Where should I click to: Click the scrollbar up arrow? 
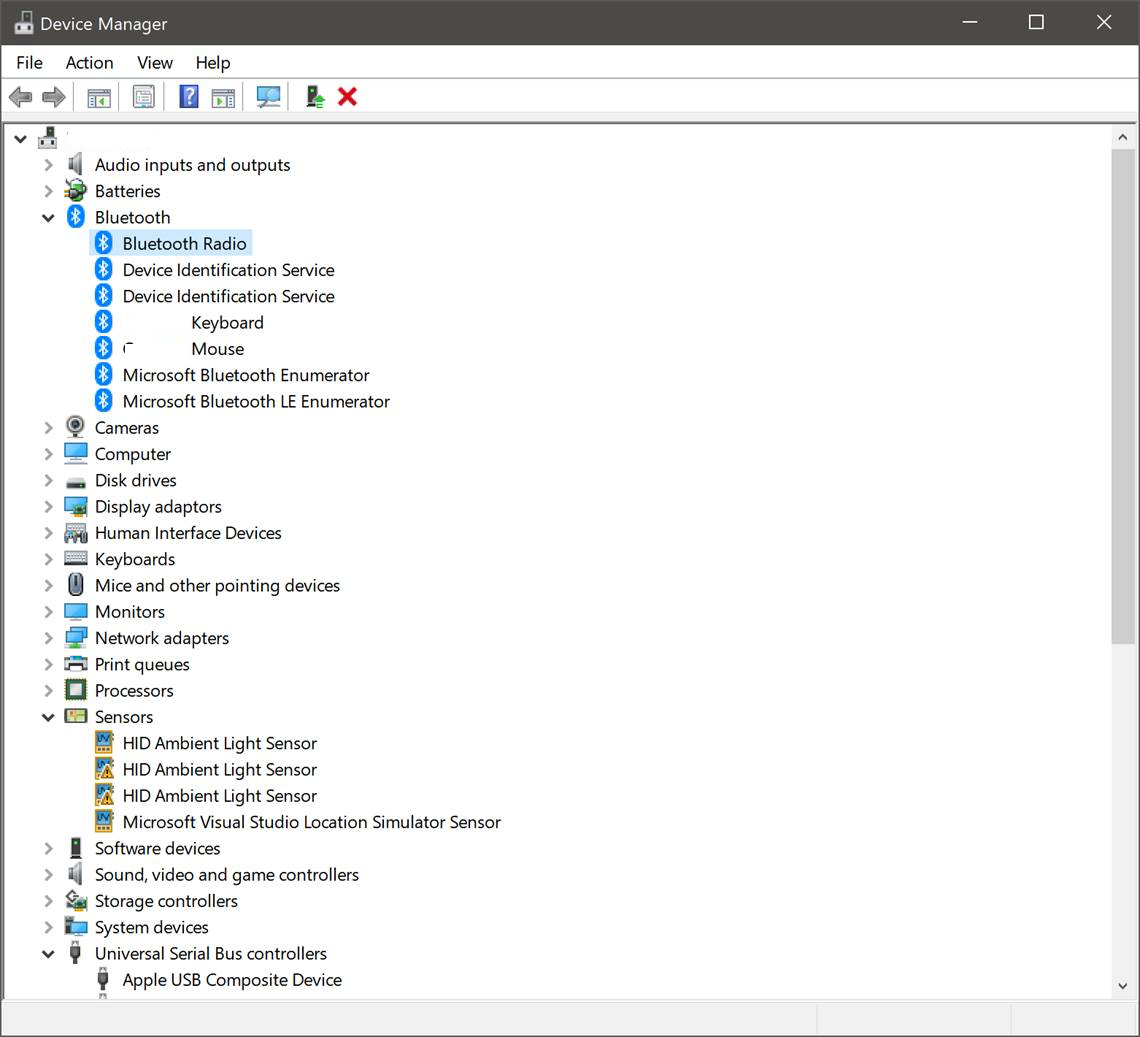tap(1123, 137)
